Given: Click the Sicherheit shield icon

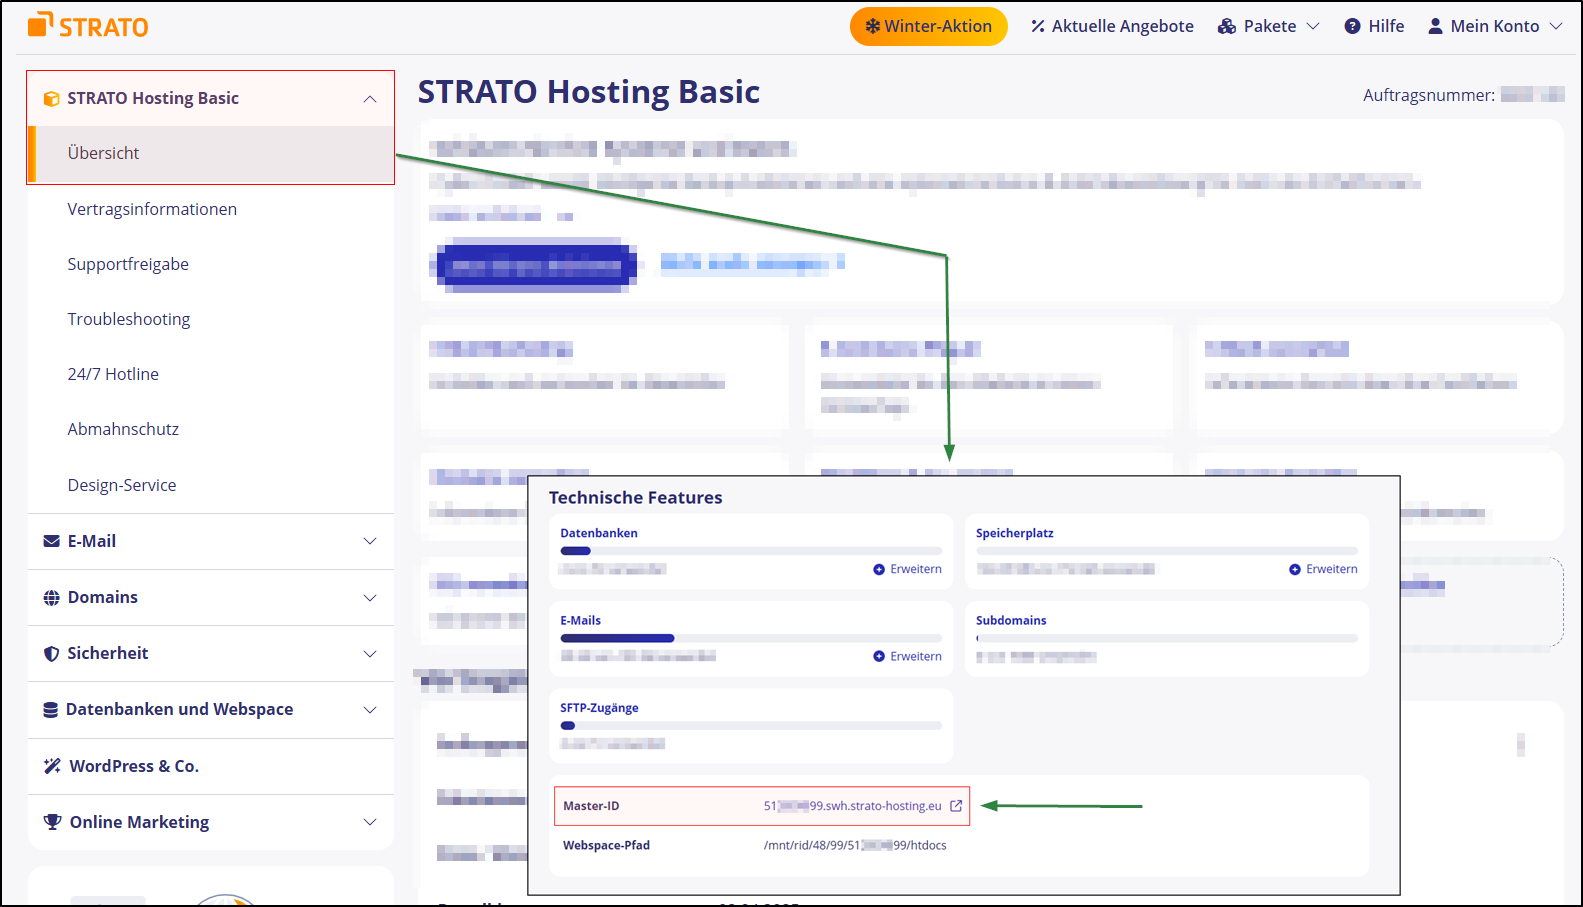Looking at the screenshot, I should tap(51, 653).
